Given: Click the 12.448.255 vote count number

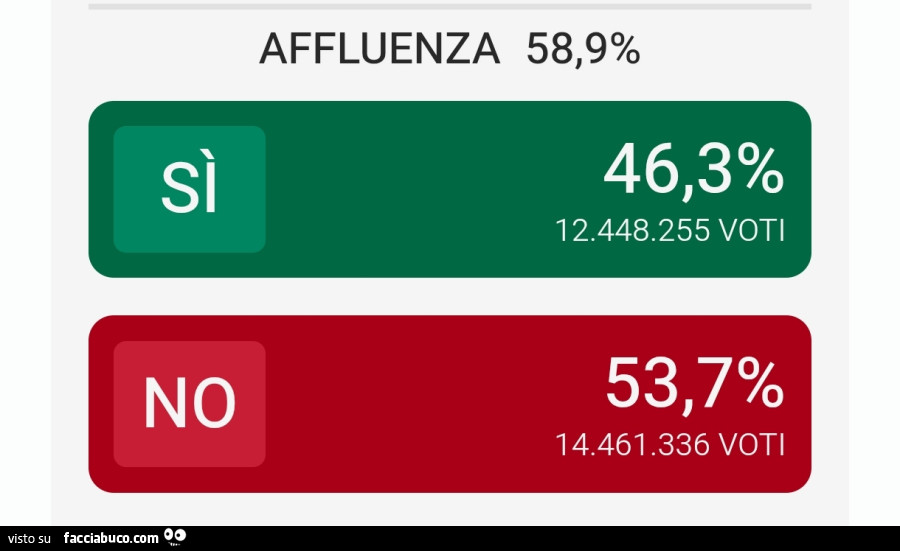Looking at the screenshot, I should tap(632, 231).
